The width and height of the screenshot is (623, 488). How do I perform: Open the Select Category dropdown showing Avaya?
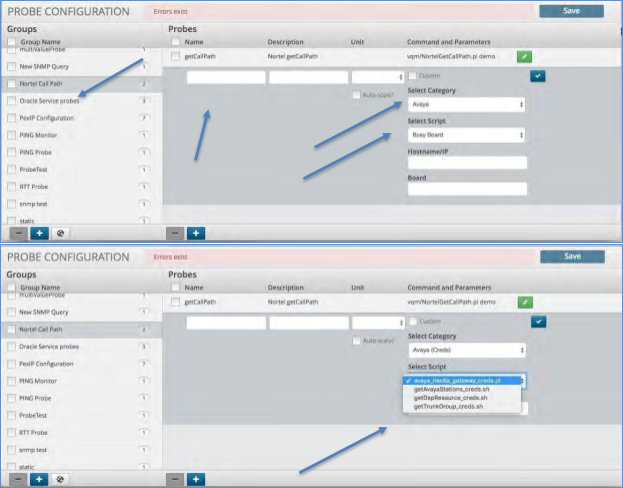(467, 104)
